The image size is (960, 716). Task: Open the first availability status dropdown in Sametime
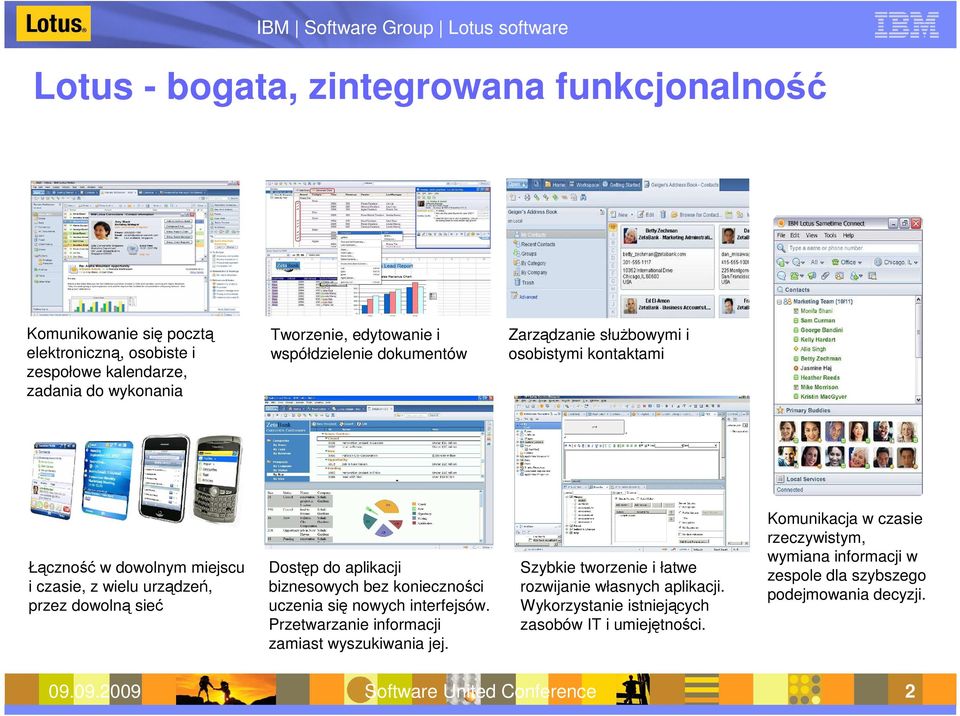pyautogui.click(x=782, y=262)
